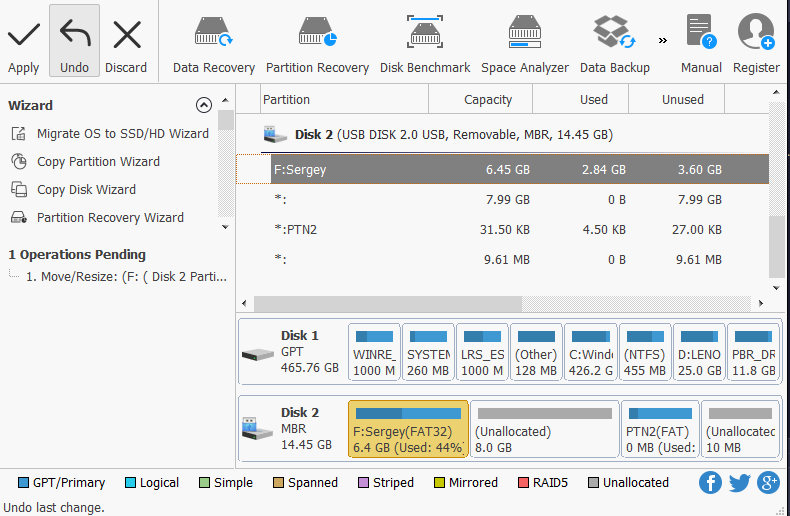Select the (NTFS) 455 MB partition block
This screenshot has width=790, height=516.
click(645, 352)
